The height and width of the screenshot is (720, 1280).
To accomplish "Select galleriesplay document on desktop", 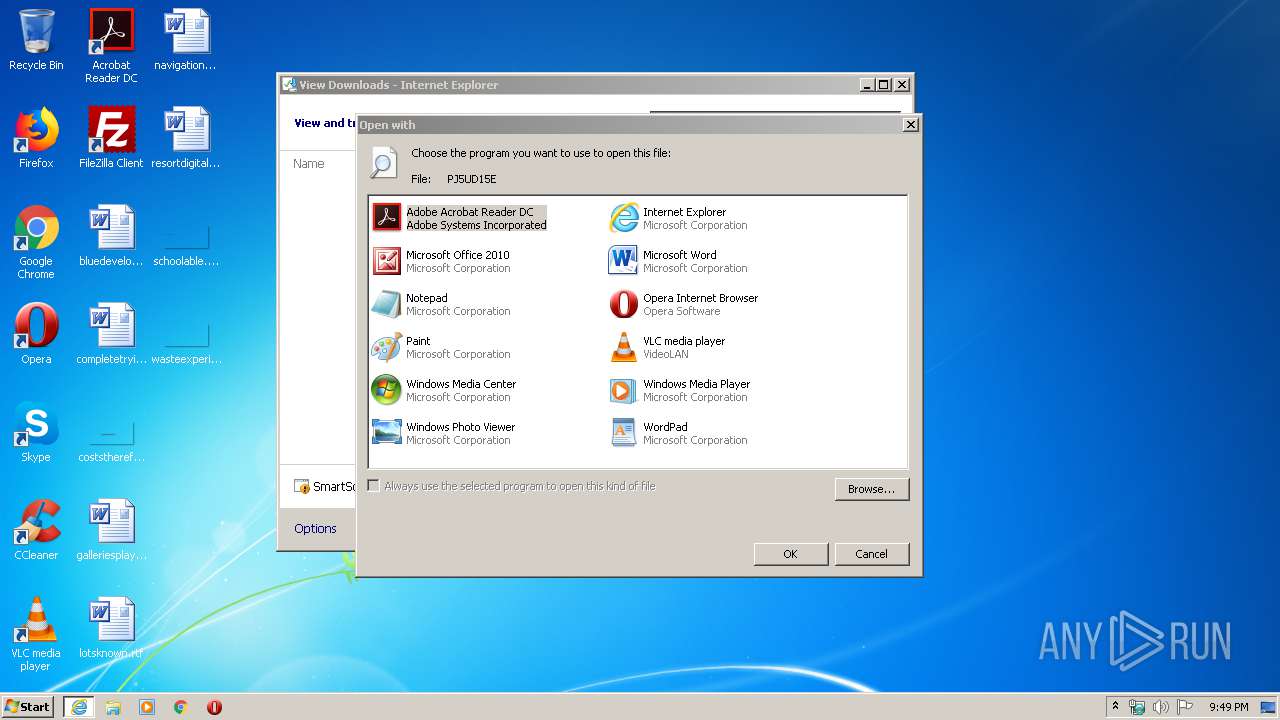I will (111, 530).
